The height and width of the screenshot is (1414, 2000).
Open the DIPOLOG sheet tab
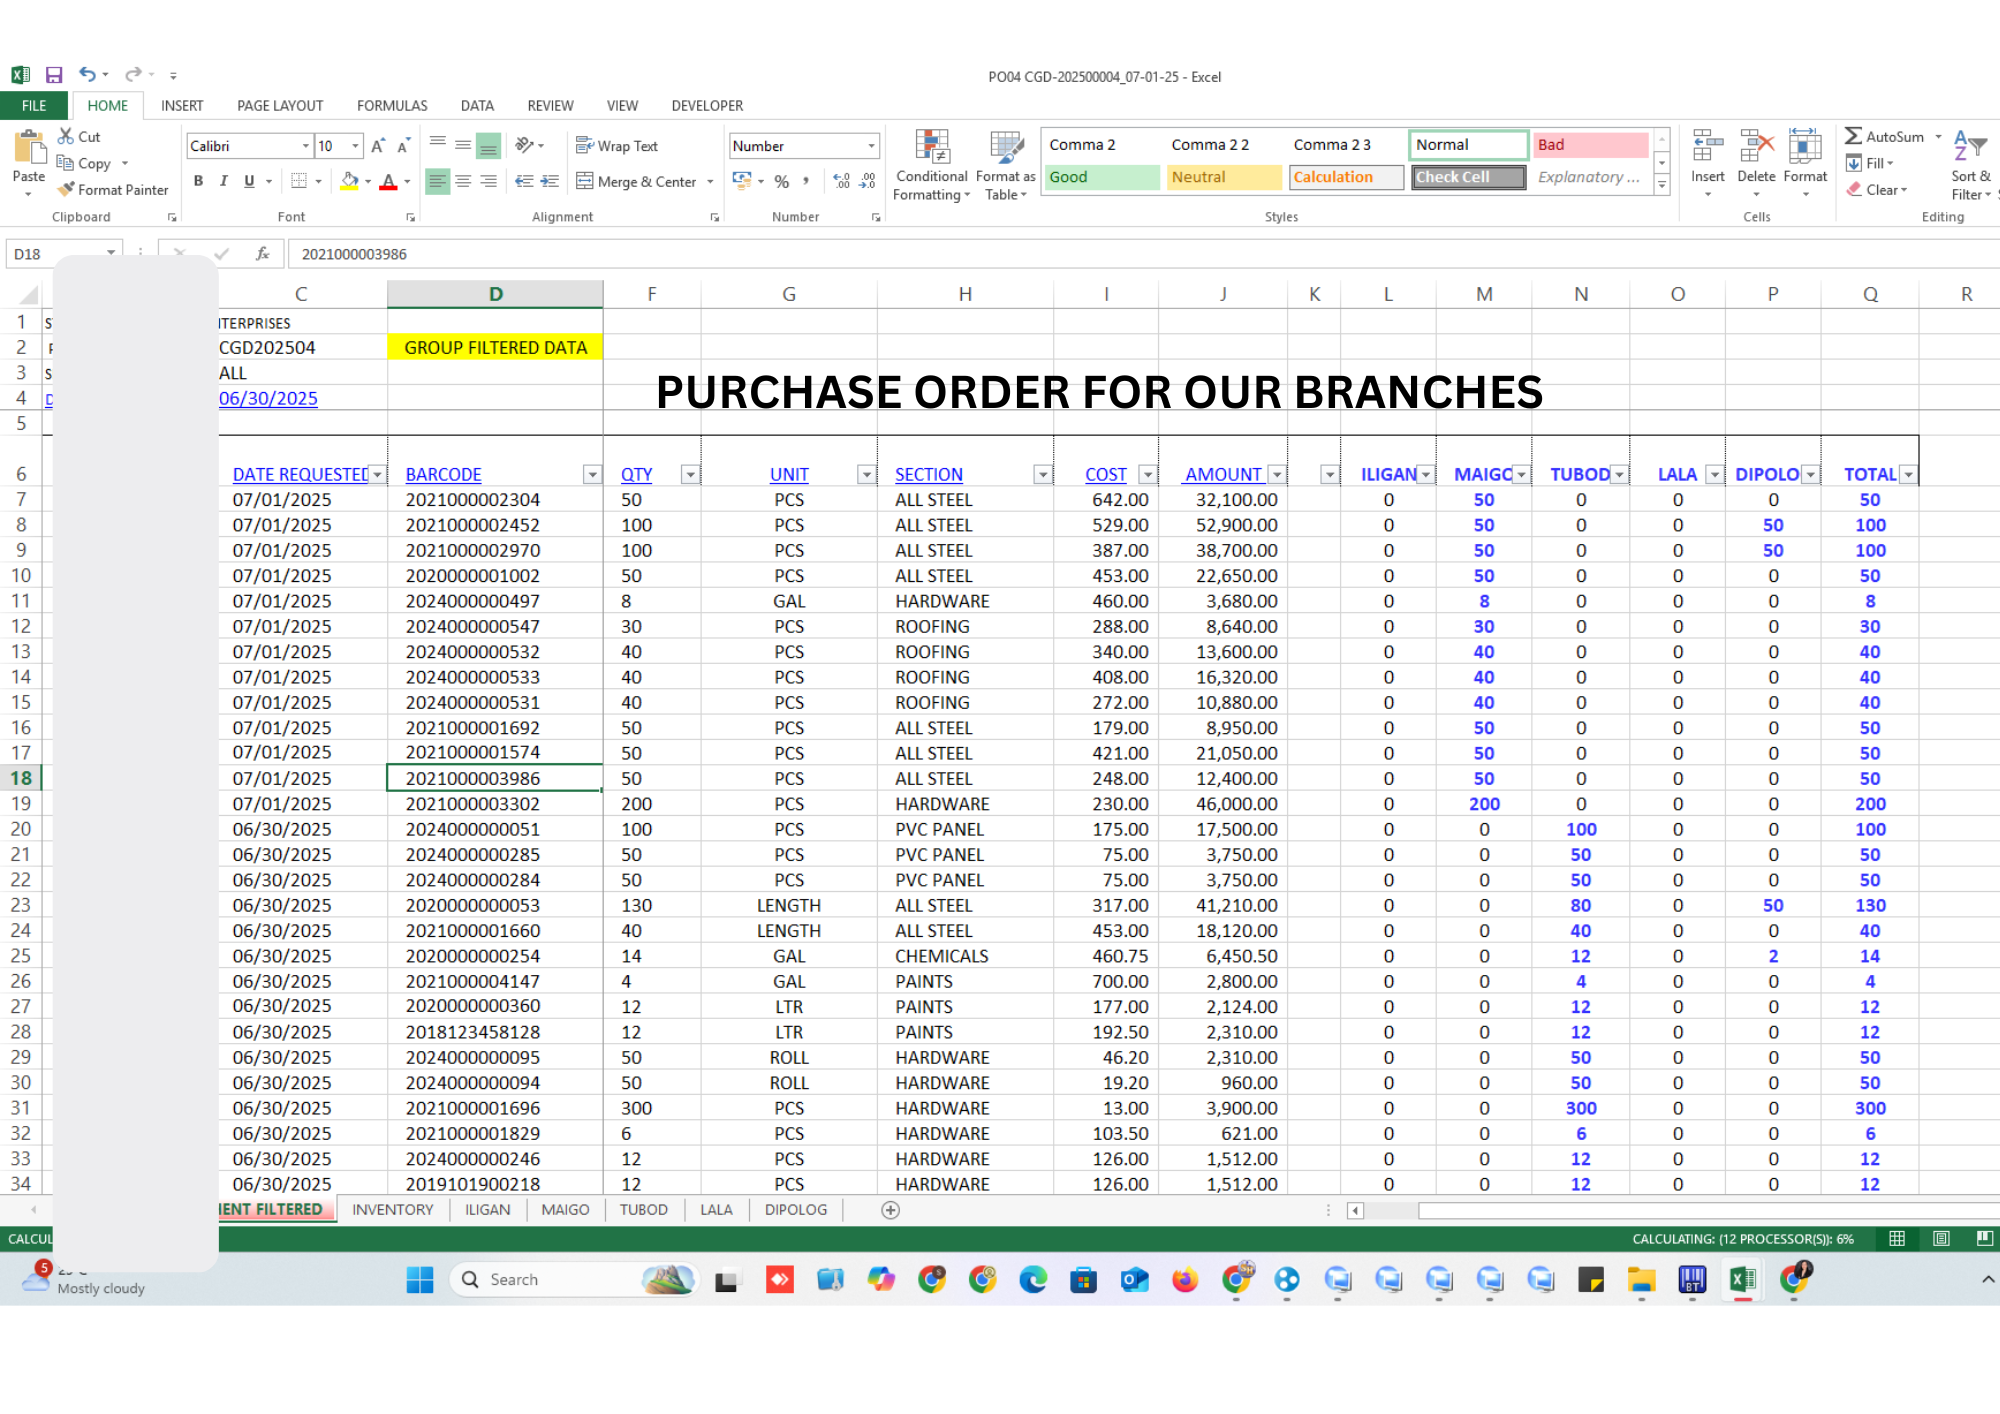point(796,1210)
